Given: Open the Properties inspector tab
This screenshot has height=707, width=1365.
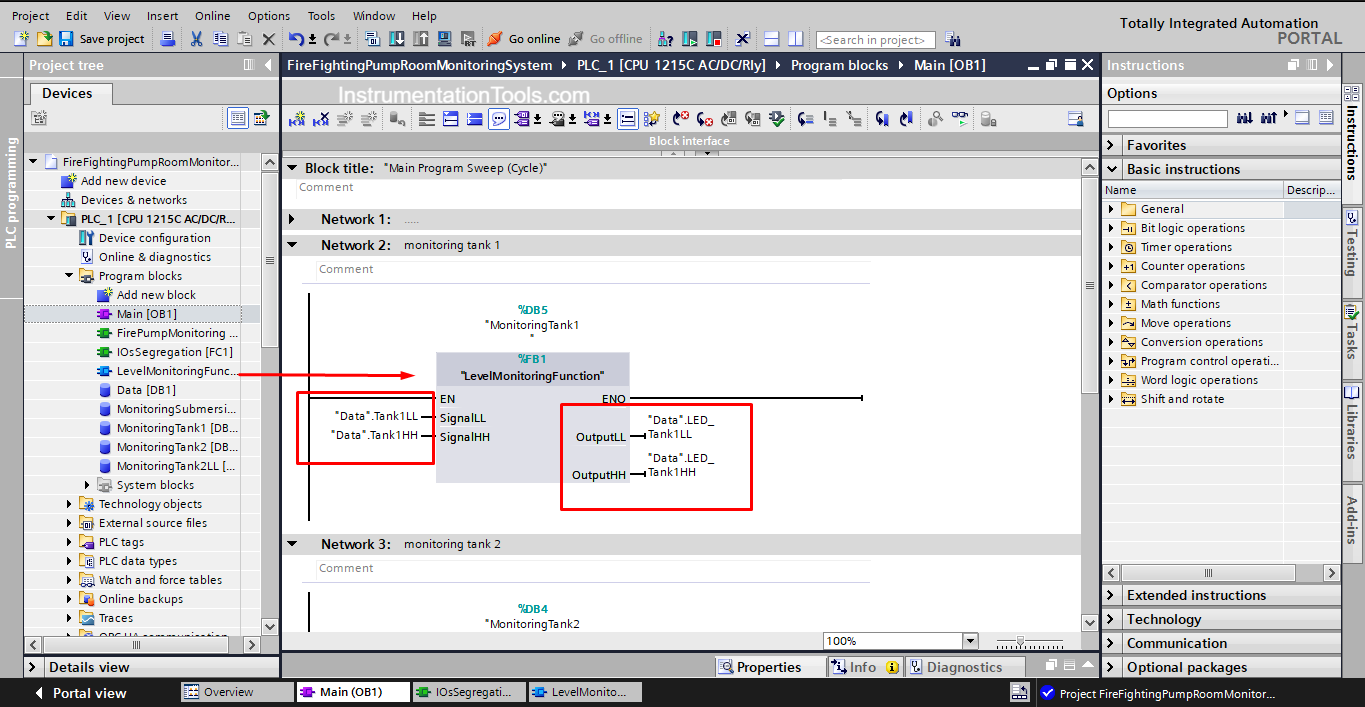Looking at the screenshot, I should pos(759,667).
